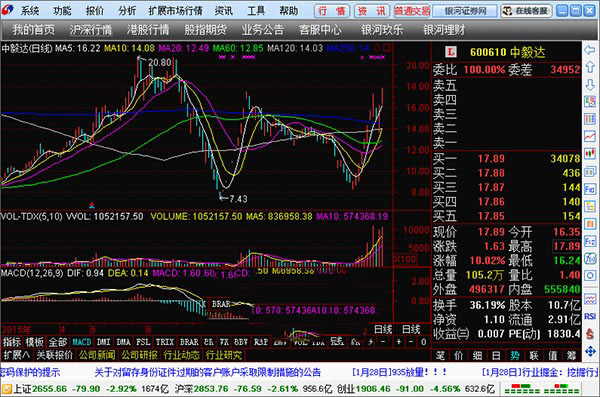Click the 0 reset button beside indicator tabs

(x=424, y=342)
